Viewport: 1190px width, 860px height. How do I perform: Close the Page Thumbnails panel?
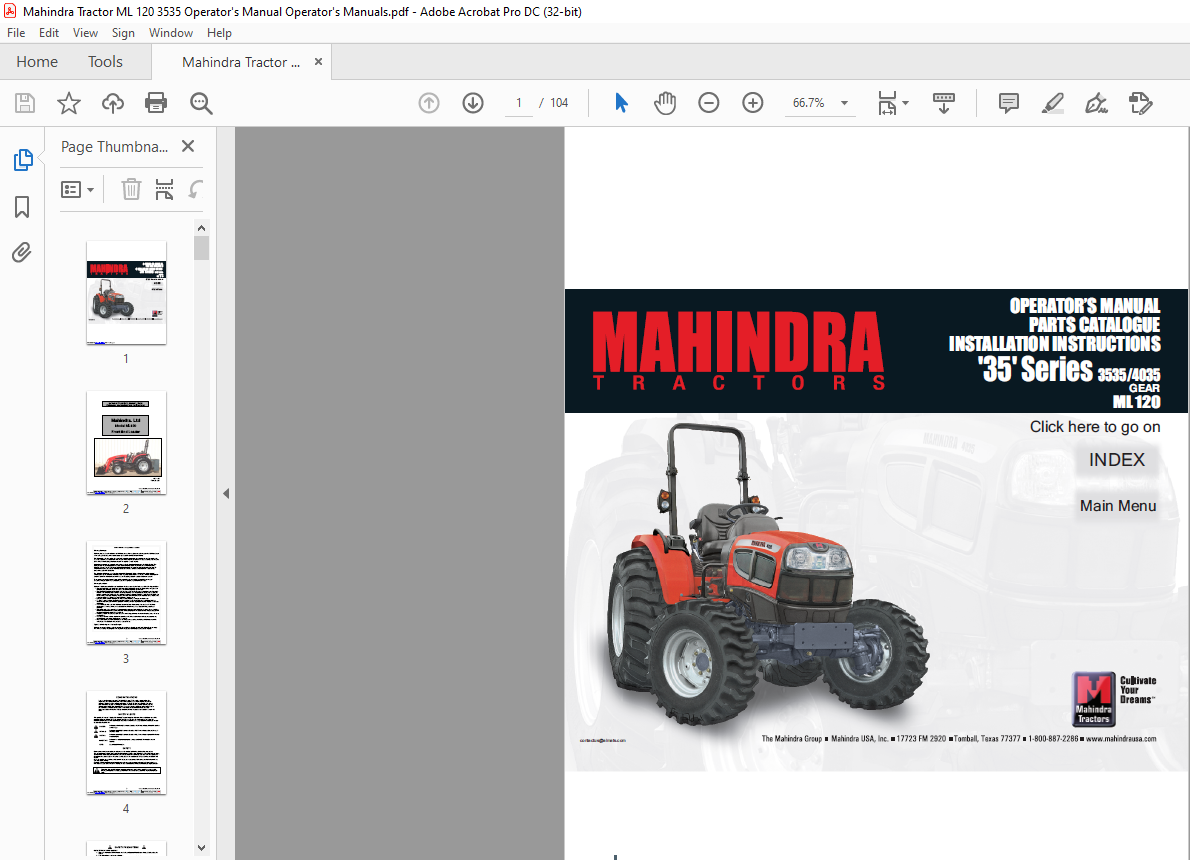click(x=188, y=146)
